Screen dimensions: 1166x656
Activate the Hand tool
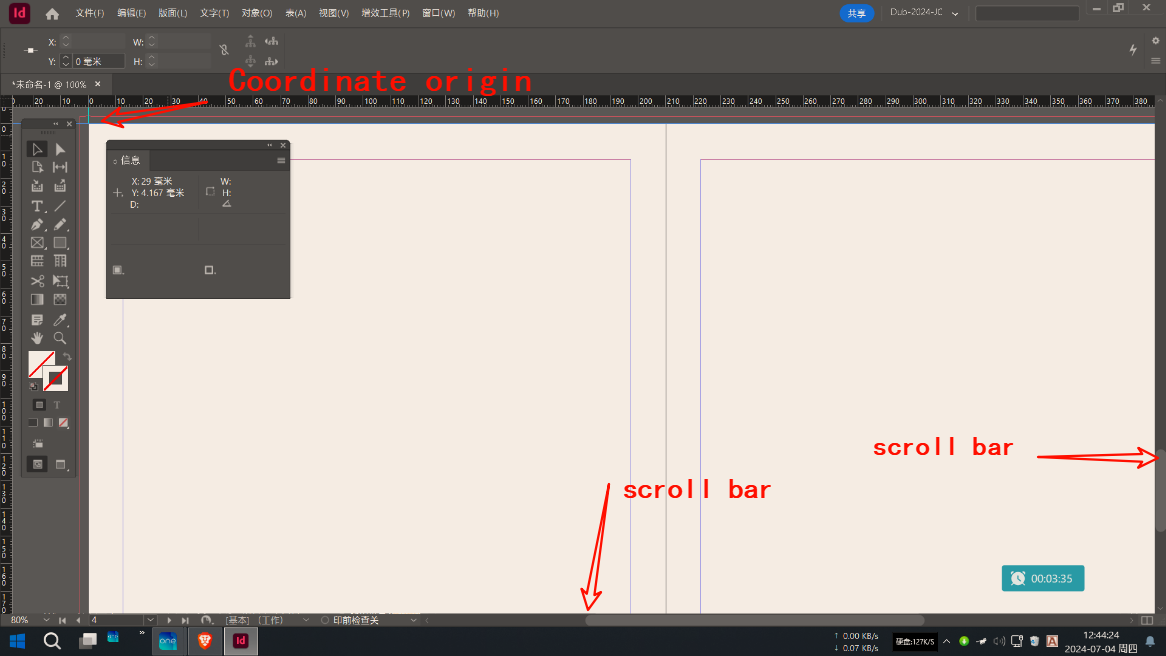[37, 338]
